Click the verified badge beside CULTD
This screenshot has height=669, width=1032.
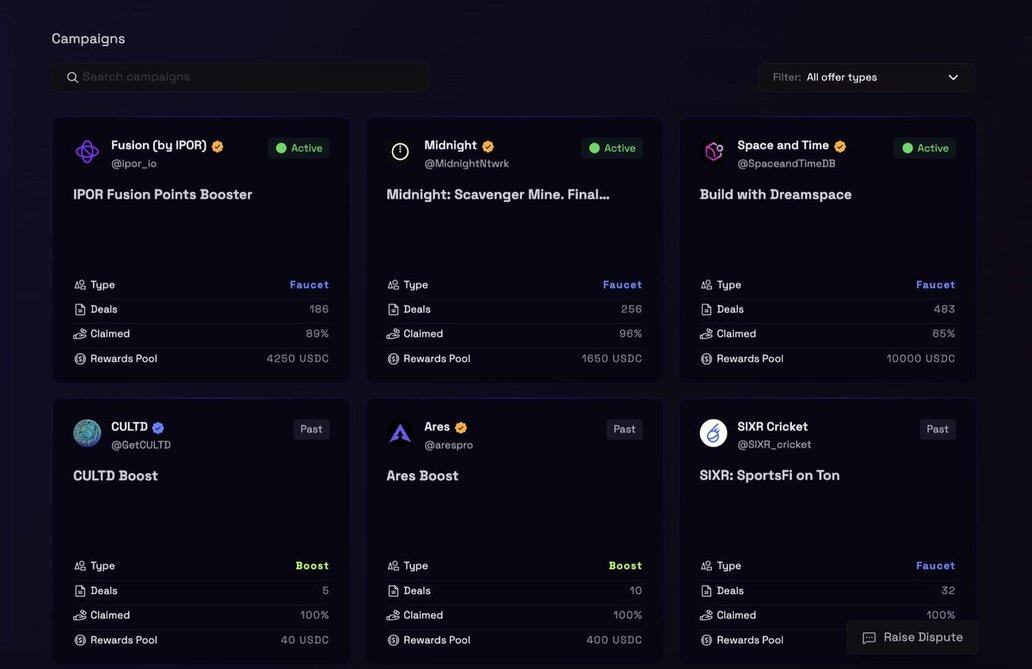(x=158, y=428)
